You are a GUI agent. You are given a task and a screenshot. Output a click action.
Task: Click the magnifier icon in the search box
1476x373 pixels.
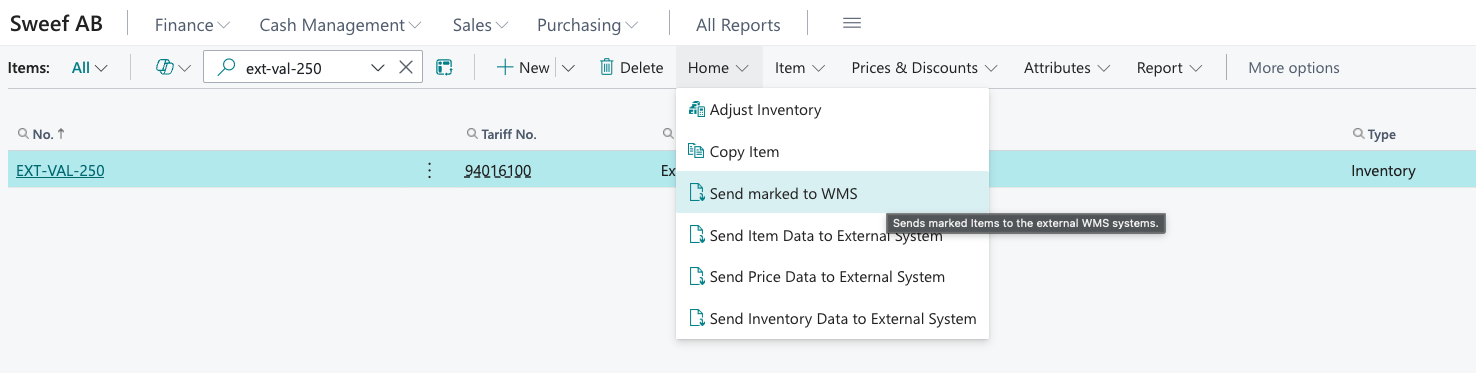point(227,67)
